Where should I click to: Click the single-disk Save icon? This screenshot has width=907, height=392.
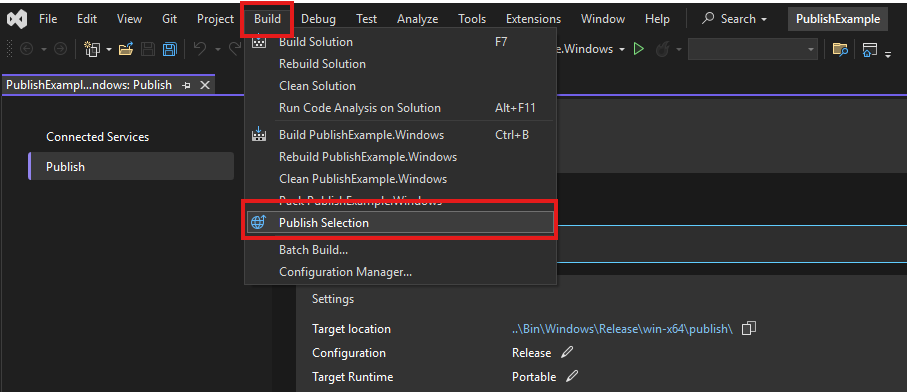pyautogui.click(x=148, y=49)
